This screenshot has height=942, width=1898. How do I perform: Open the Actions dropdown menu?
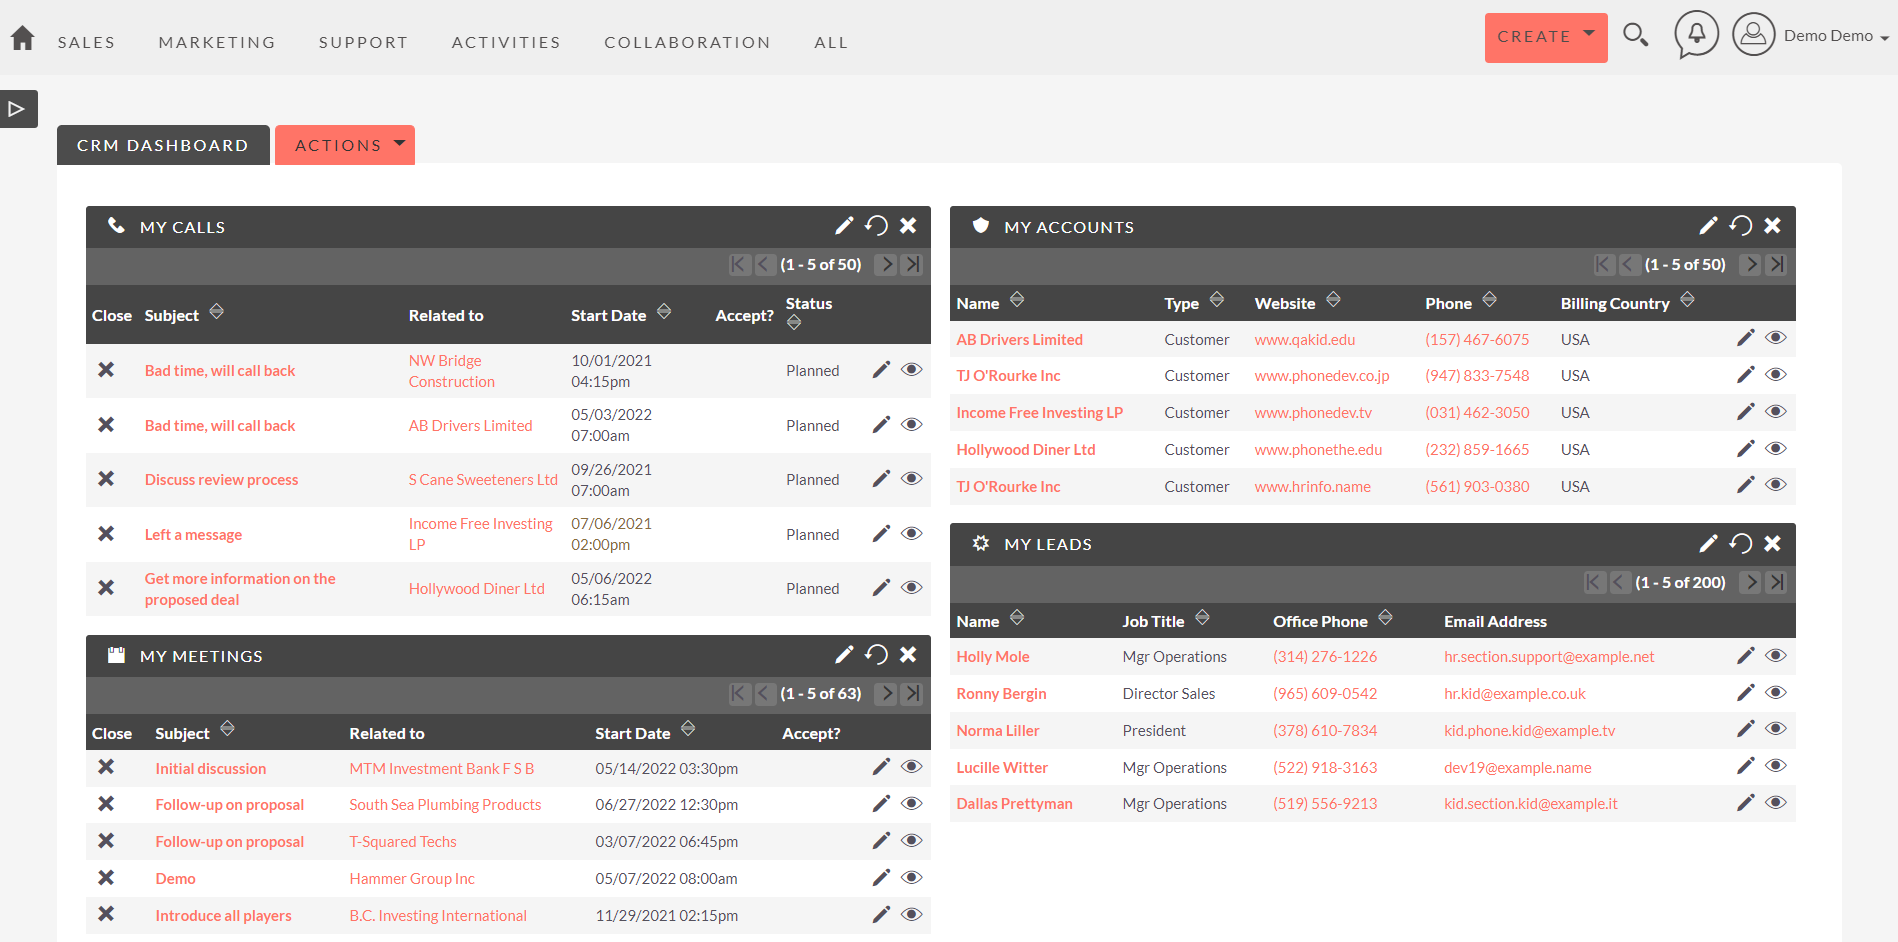coord(345,145)
